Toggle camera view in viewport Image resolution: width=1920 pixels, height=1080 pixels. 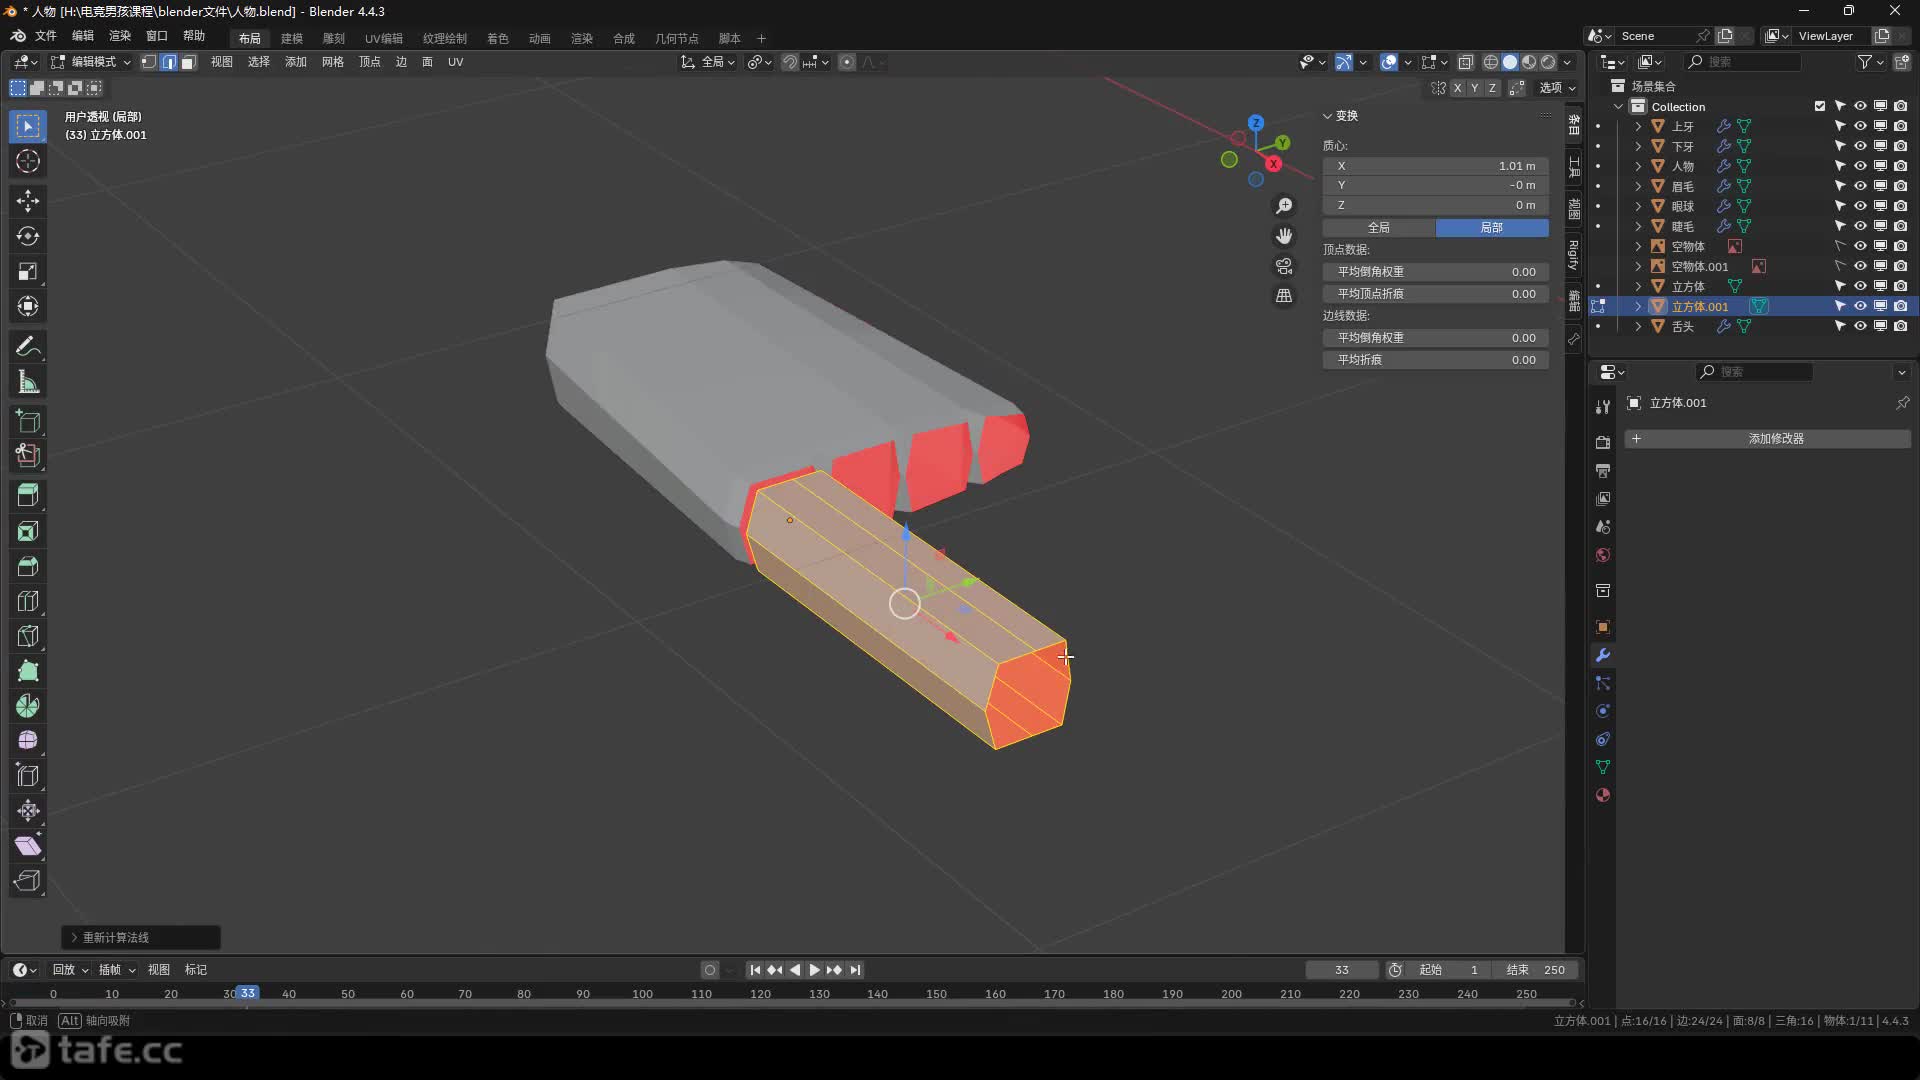tap(1284, 266)
